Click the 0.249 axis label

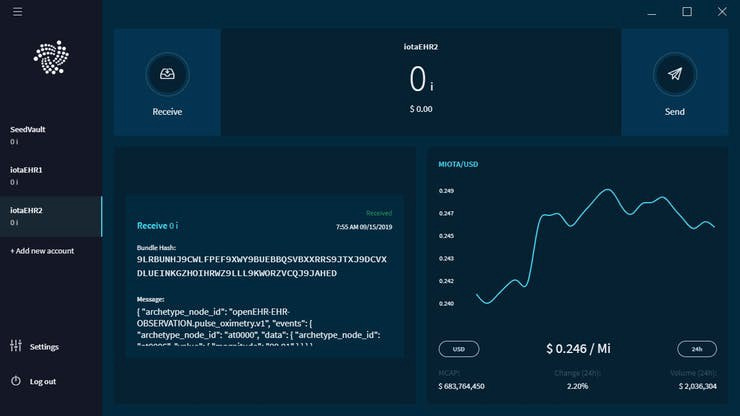coord(446,191)
